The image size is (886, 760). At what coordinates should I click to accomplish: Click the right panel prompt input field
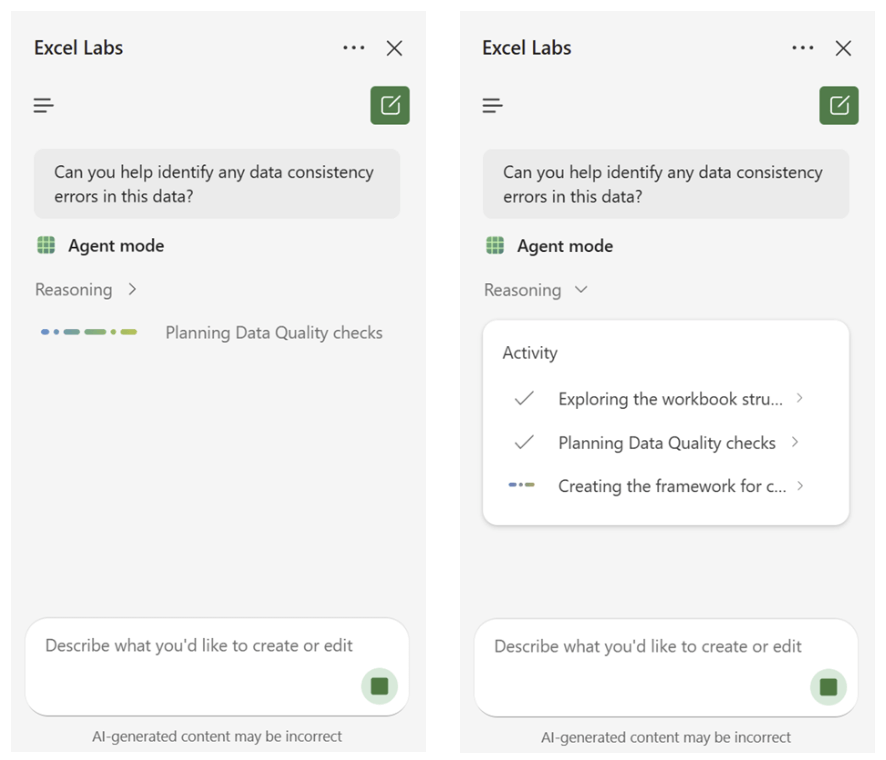pos(648,647)
